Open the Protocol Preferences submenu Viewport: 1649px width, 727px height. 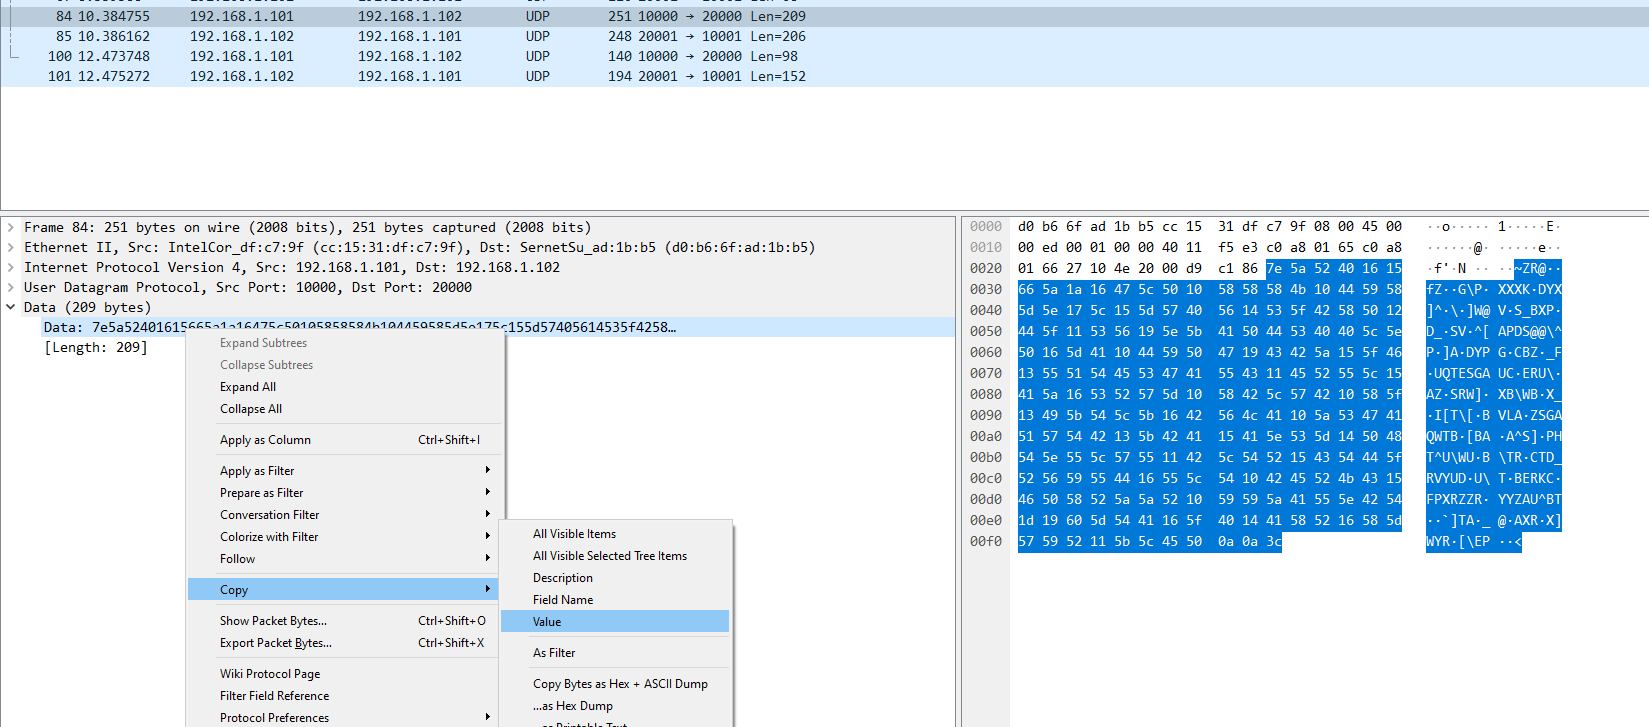[343, 717]
